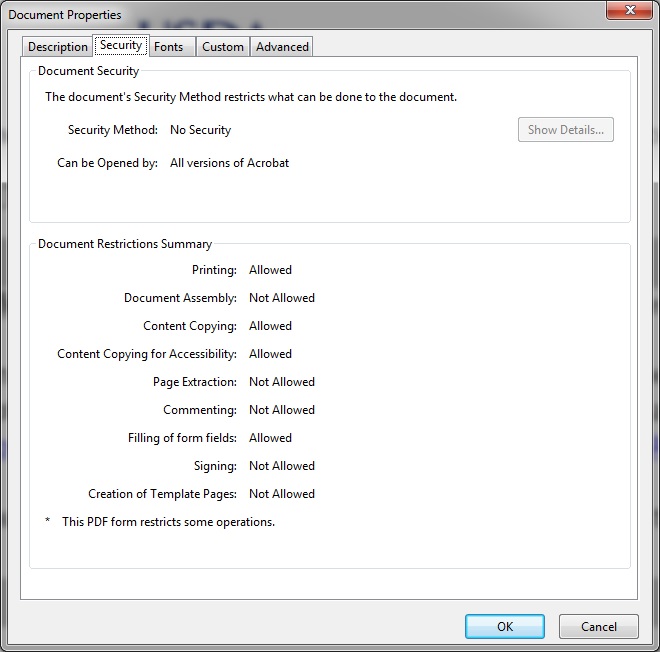Click the Page Extraction label
The image size is (660, 652).
click(194, 382)
